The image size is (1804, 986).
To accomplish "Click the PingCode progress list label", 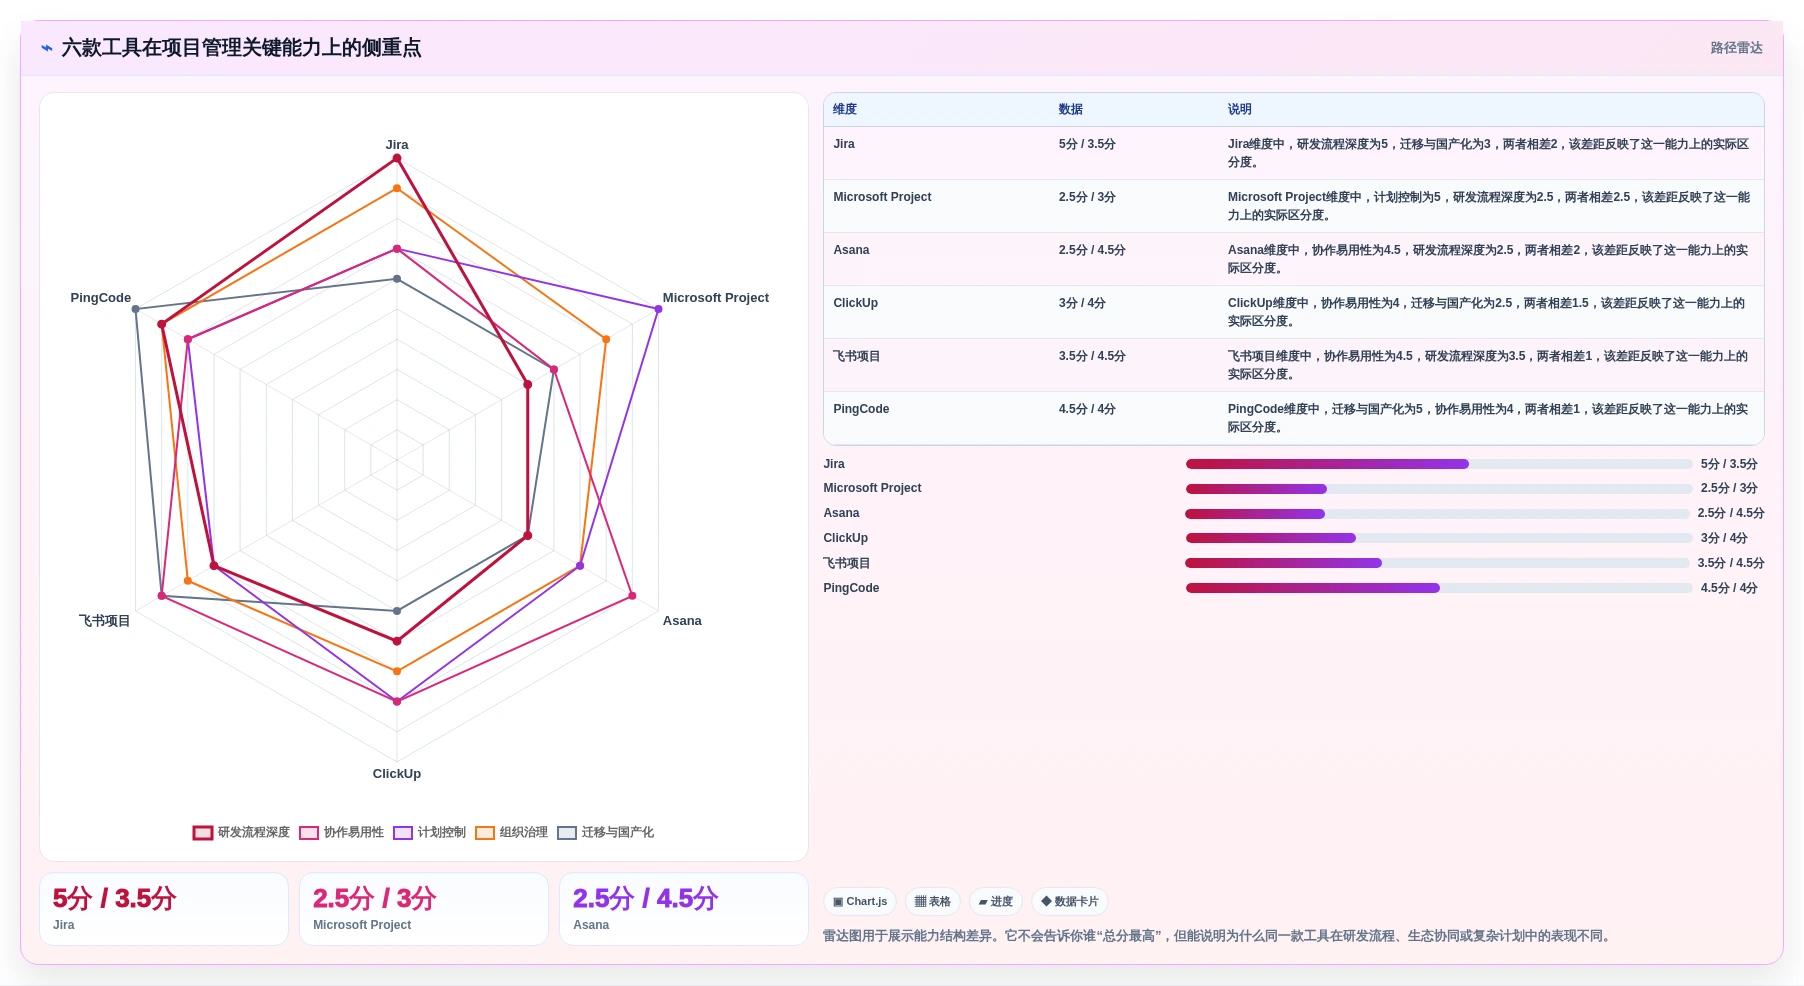I will 851,588.
